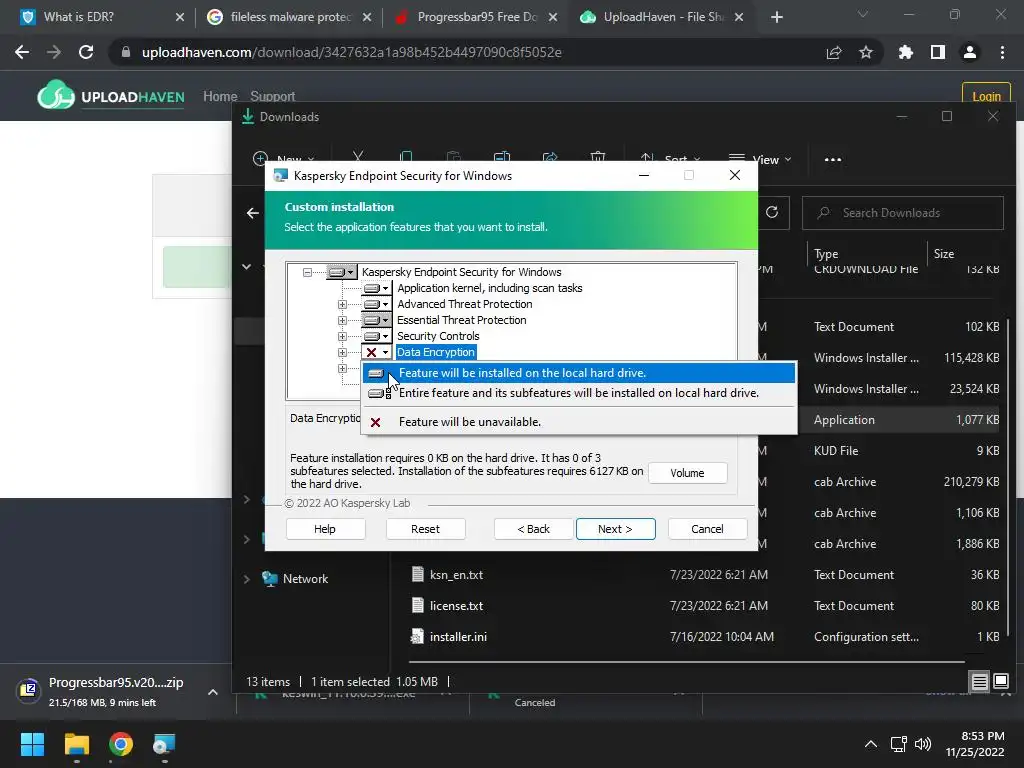The width and height of the screenshot is (1024, 768).
Task: Open Chrome from the taskbar
Action: (121, 744)
